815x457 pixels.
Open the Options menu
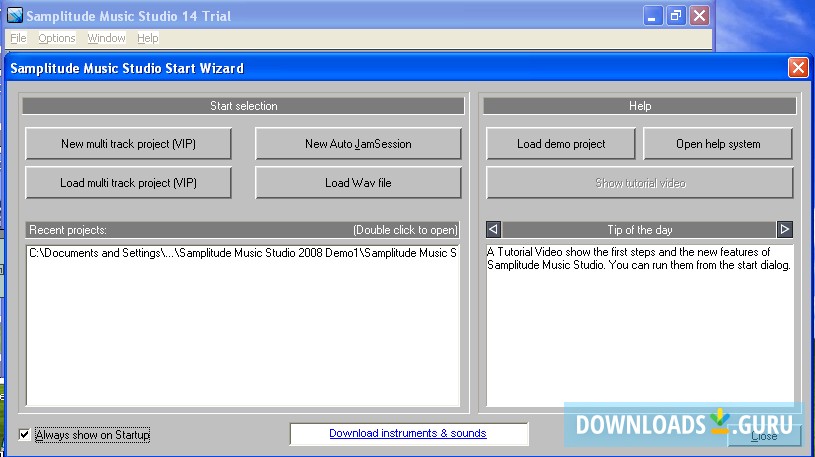click(x=57, y=38)
